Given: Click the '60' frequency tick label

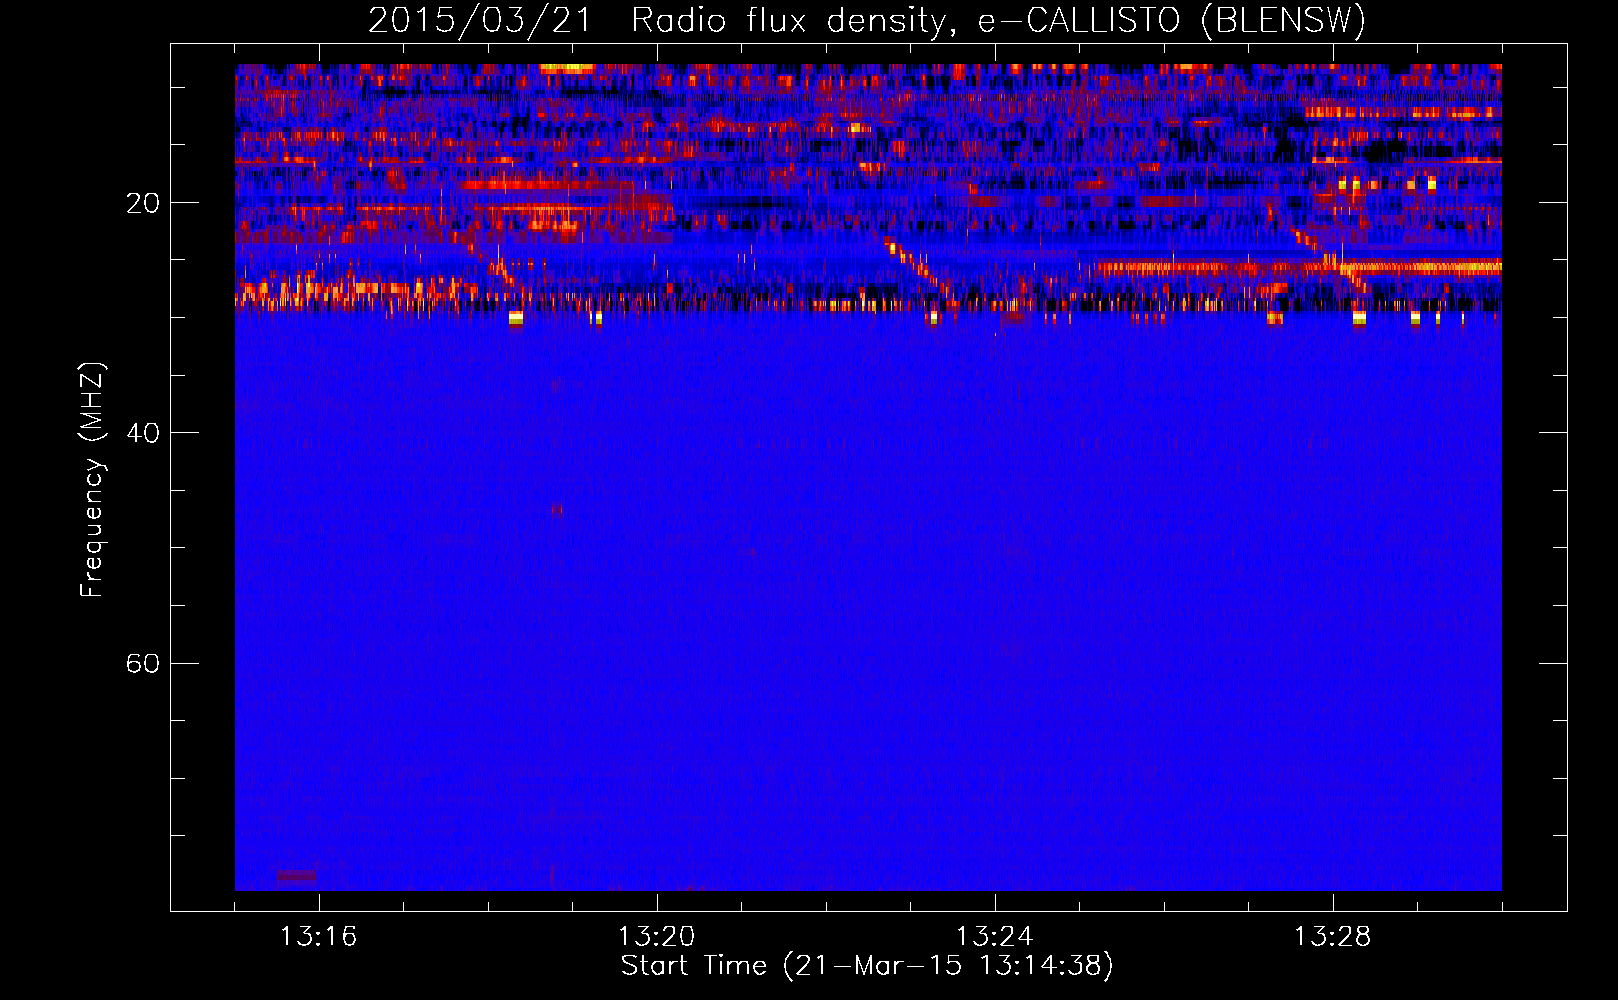Looking at the screenshot, I should coord(143,663).
